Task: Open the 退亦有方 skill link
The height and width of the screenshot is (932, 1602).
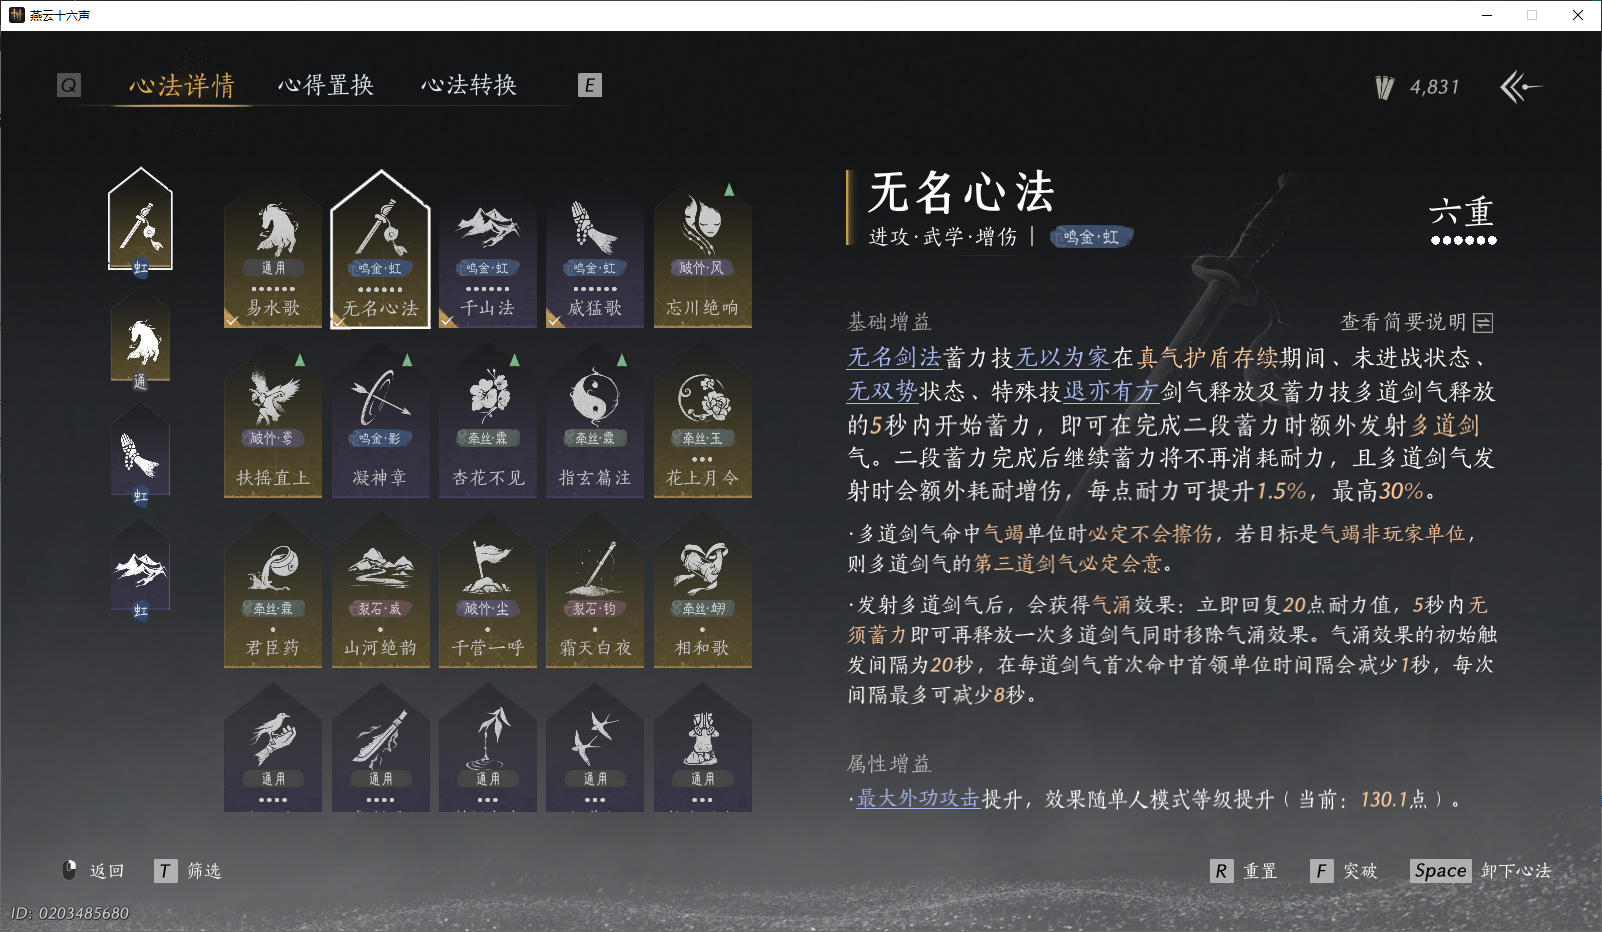Action: [1110, 391]
